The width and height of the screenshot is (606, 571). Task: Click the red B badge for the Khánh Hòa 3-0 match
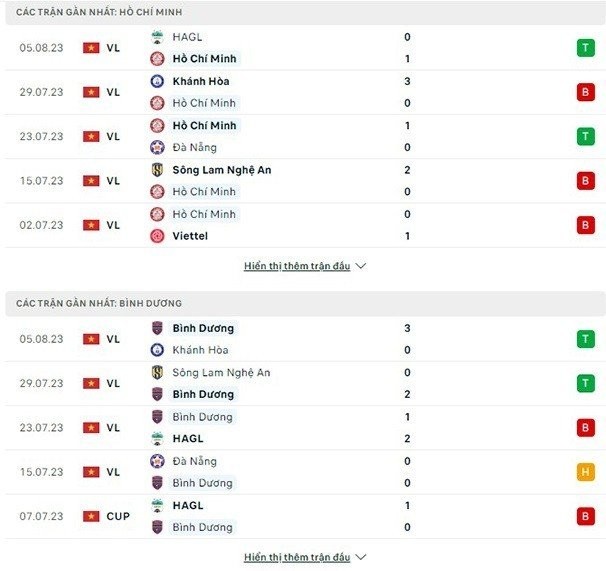(585, 92)
